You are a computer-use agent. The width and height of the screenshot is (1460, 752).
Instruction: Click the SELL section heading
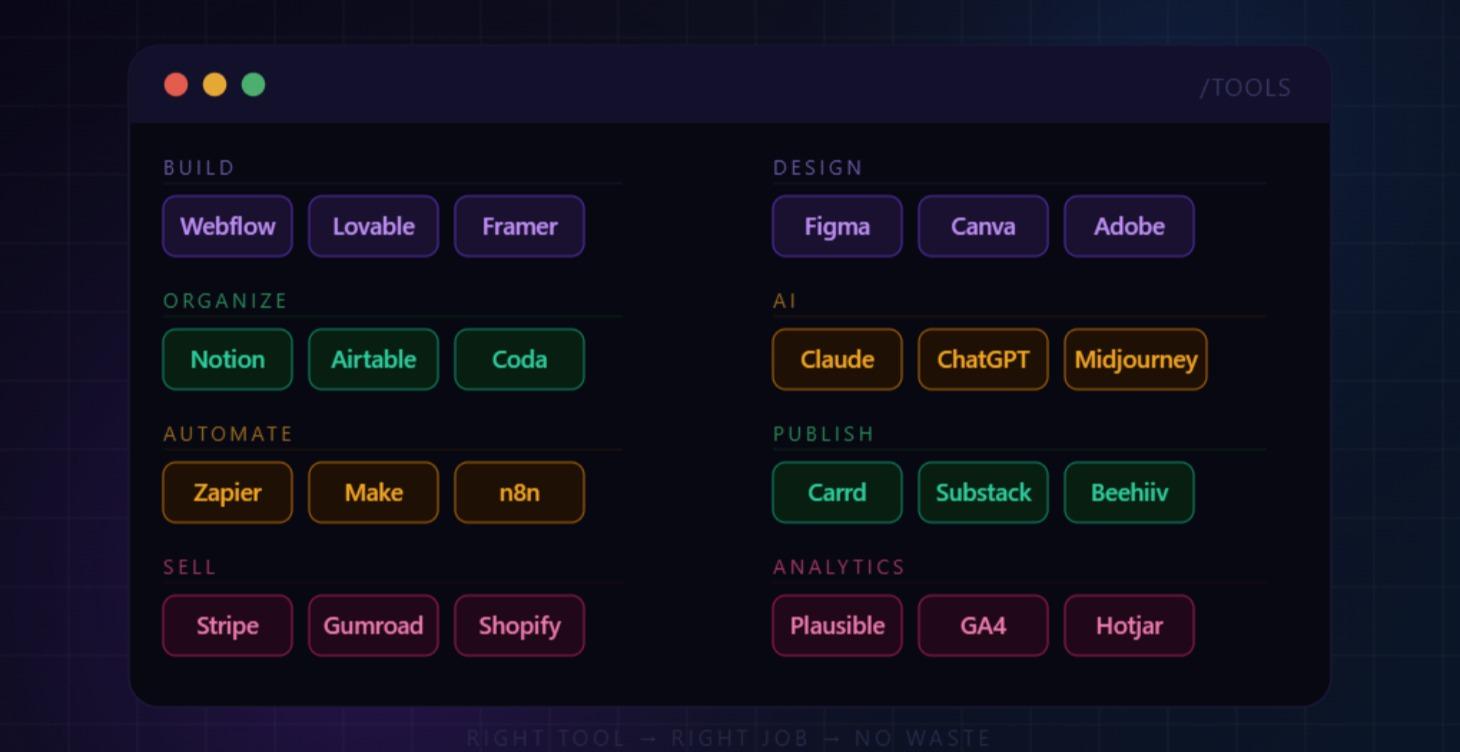click(x=190, y=566)
